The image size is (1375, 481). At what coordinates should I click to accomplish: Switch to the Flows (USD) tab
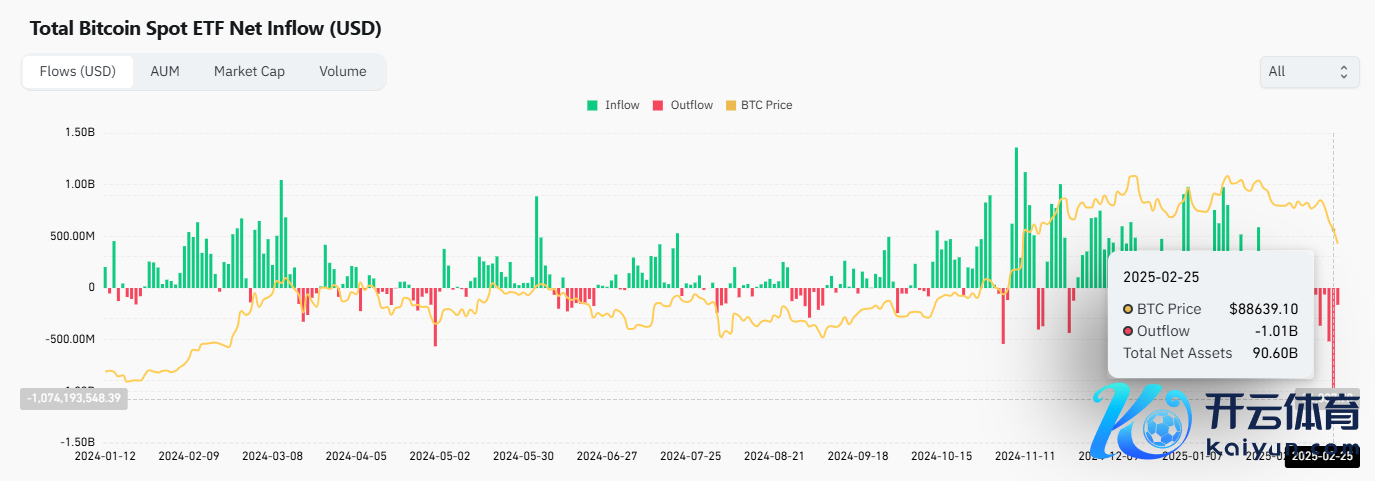click(x=78, y=72)
